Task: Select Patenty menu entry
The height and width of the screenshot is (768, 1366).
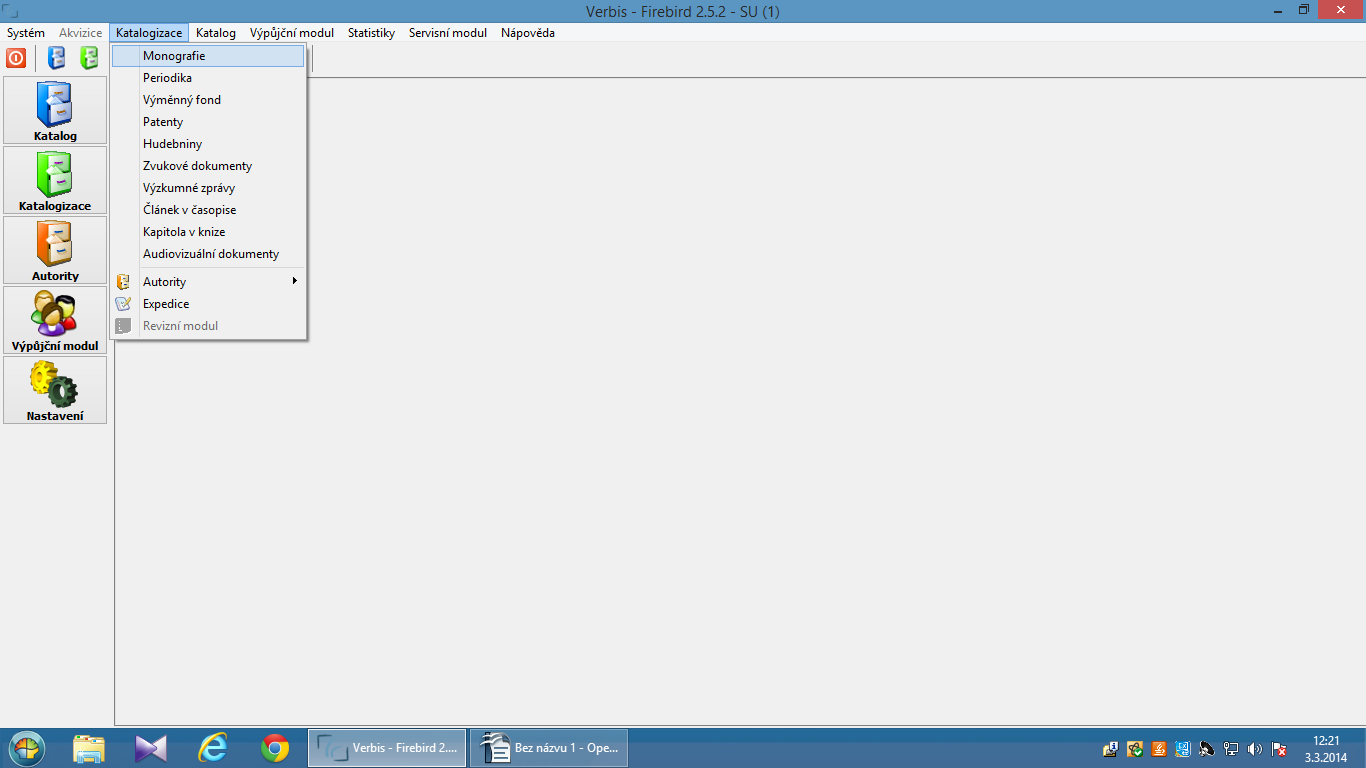Action: pos(208,122)
